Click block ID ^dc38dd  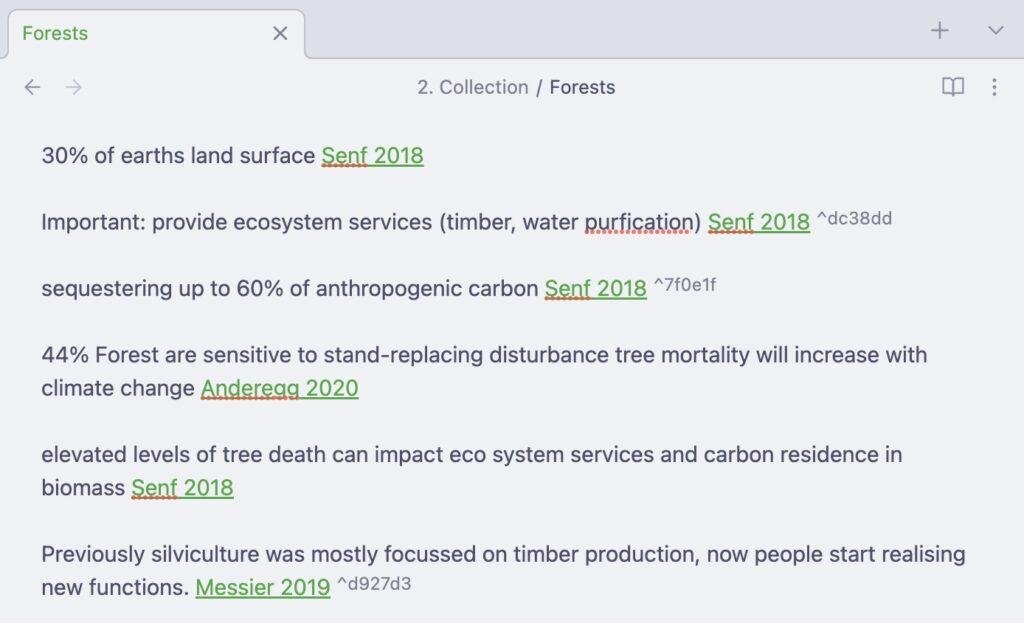coord(854,218)
